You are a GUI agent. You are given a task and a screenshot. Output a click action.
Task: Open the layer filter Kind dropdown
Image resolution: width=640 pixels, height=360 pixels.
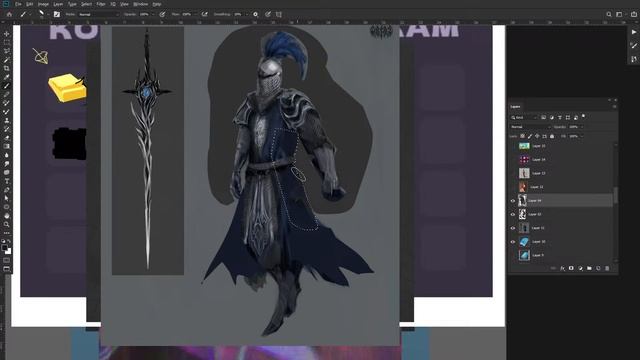click(x=524, y=118)
